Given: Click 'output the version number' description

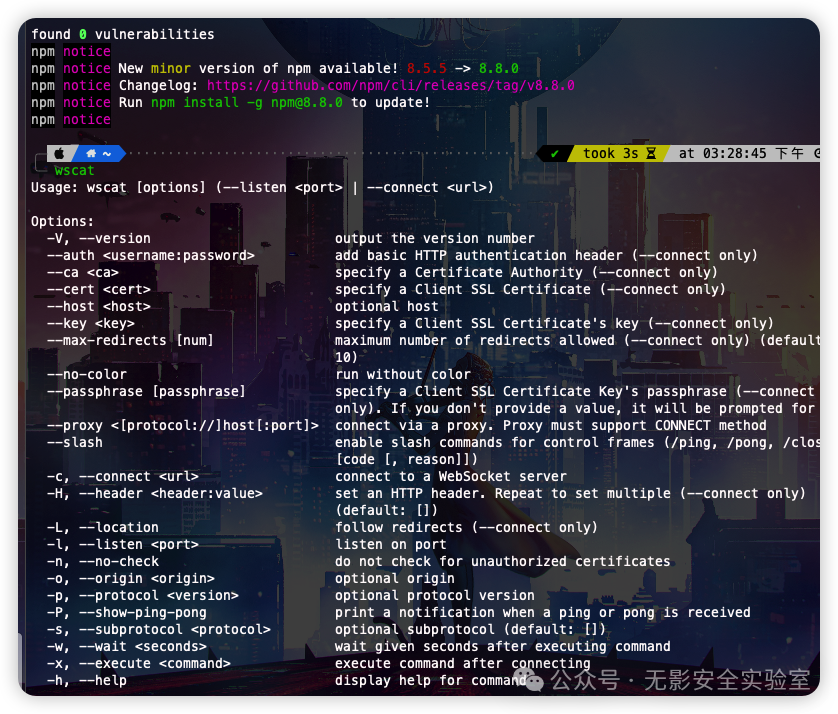Looking at the screenshot, I should point(435,238).
